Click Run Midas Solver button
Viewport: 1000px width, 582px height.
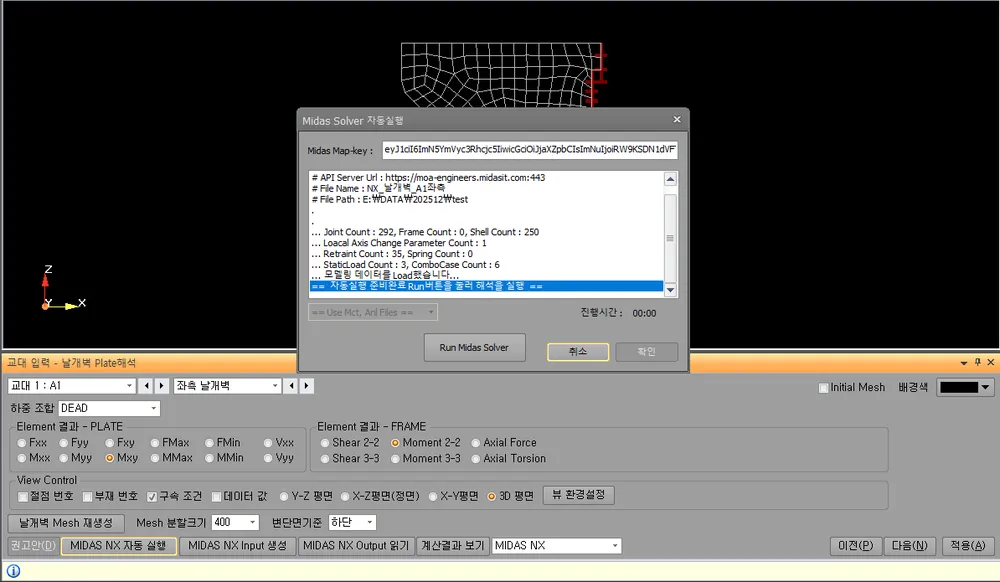tap(474, 347)
